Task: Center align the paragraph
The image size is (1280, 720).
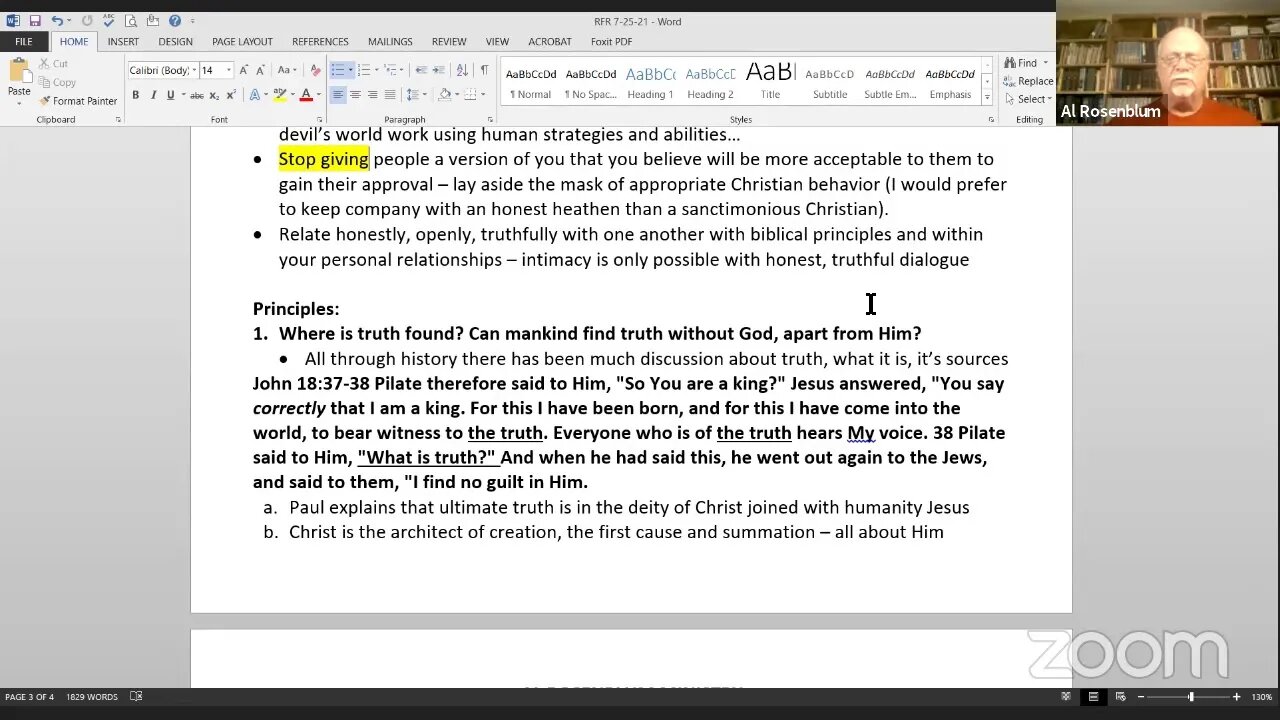Action: tap(355, 95)
